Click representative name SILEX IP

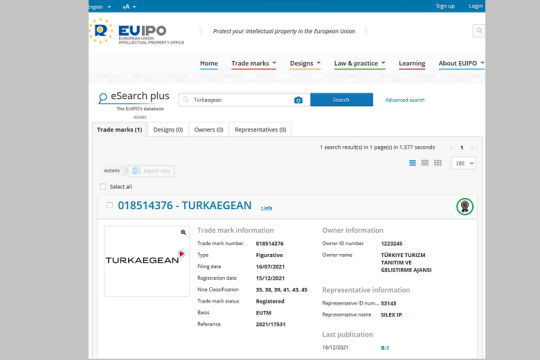point(392,315)
